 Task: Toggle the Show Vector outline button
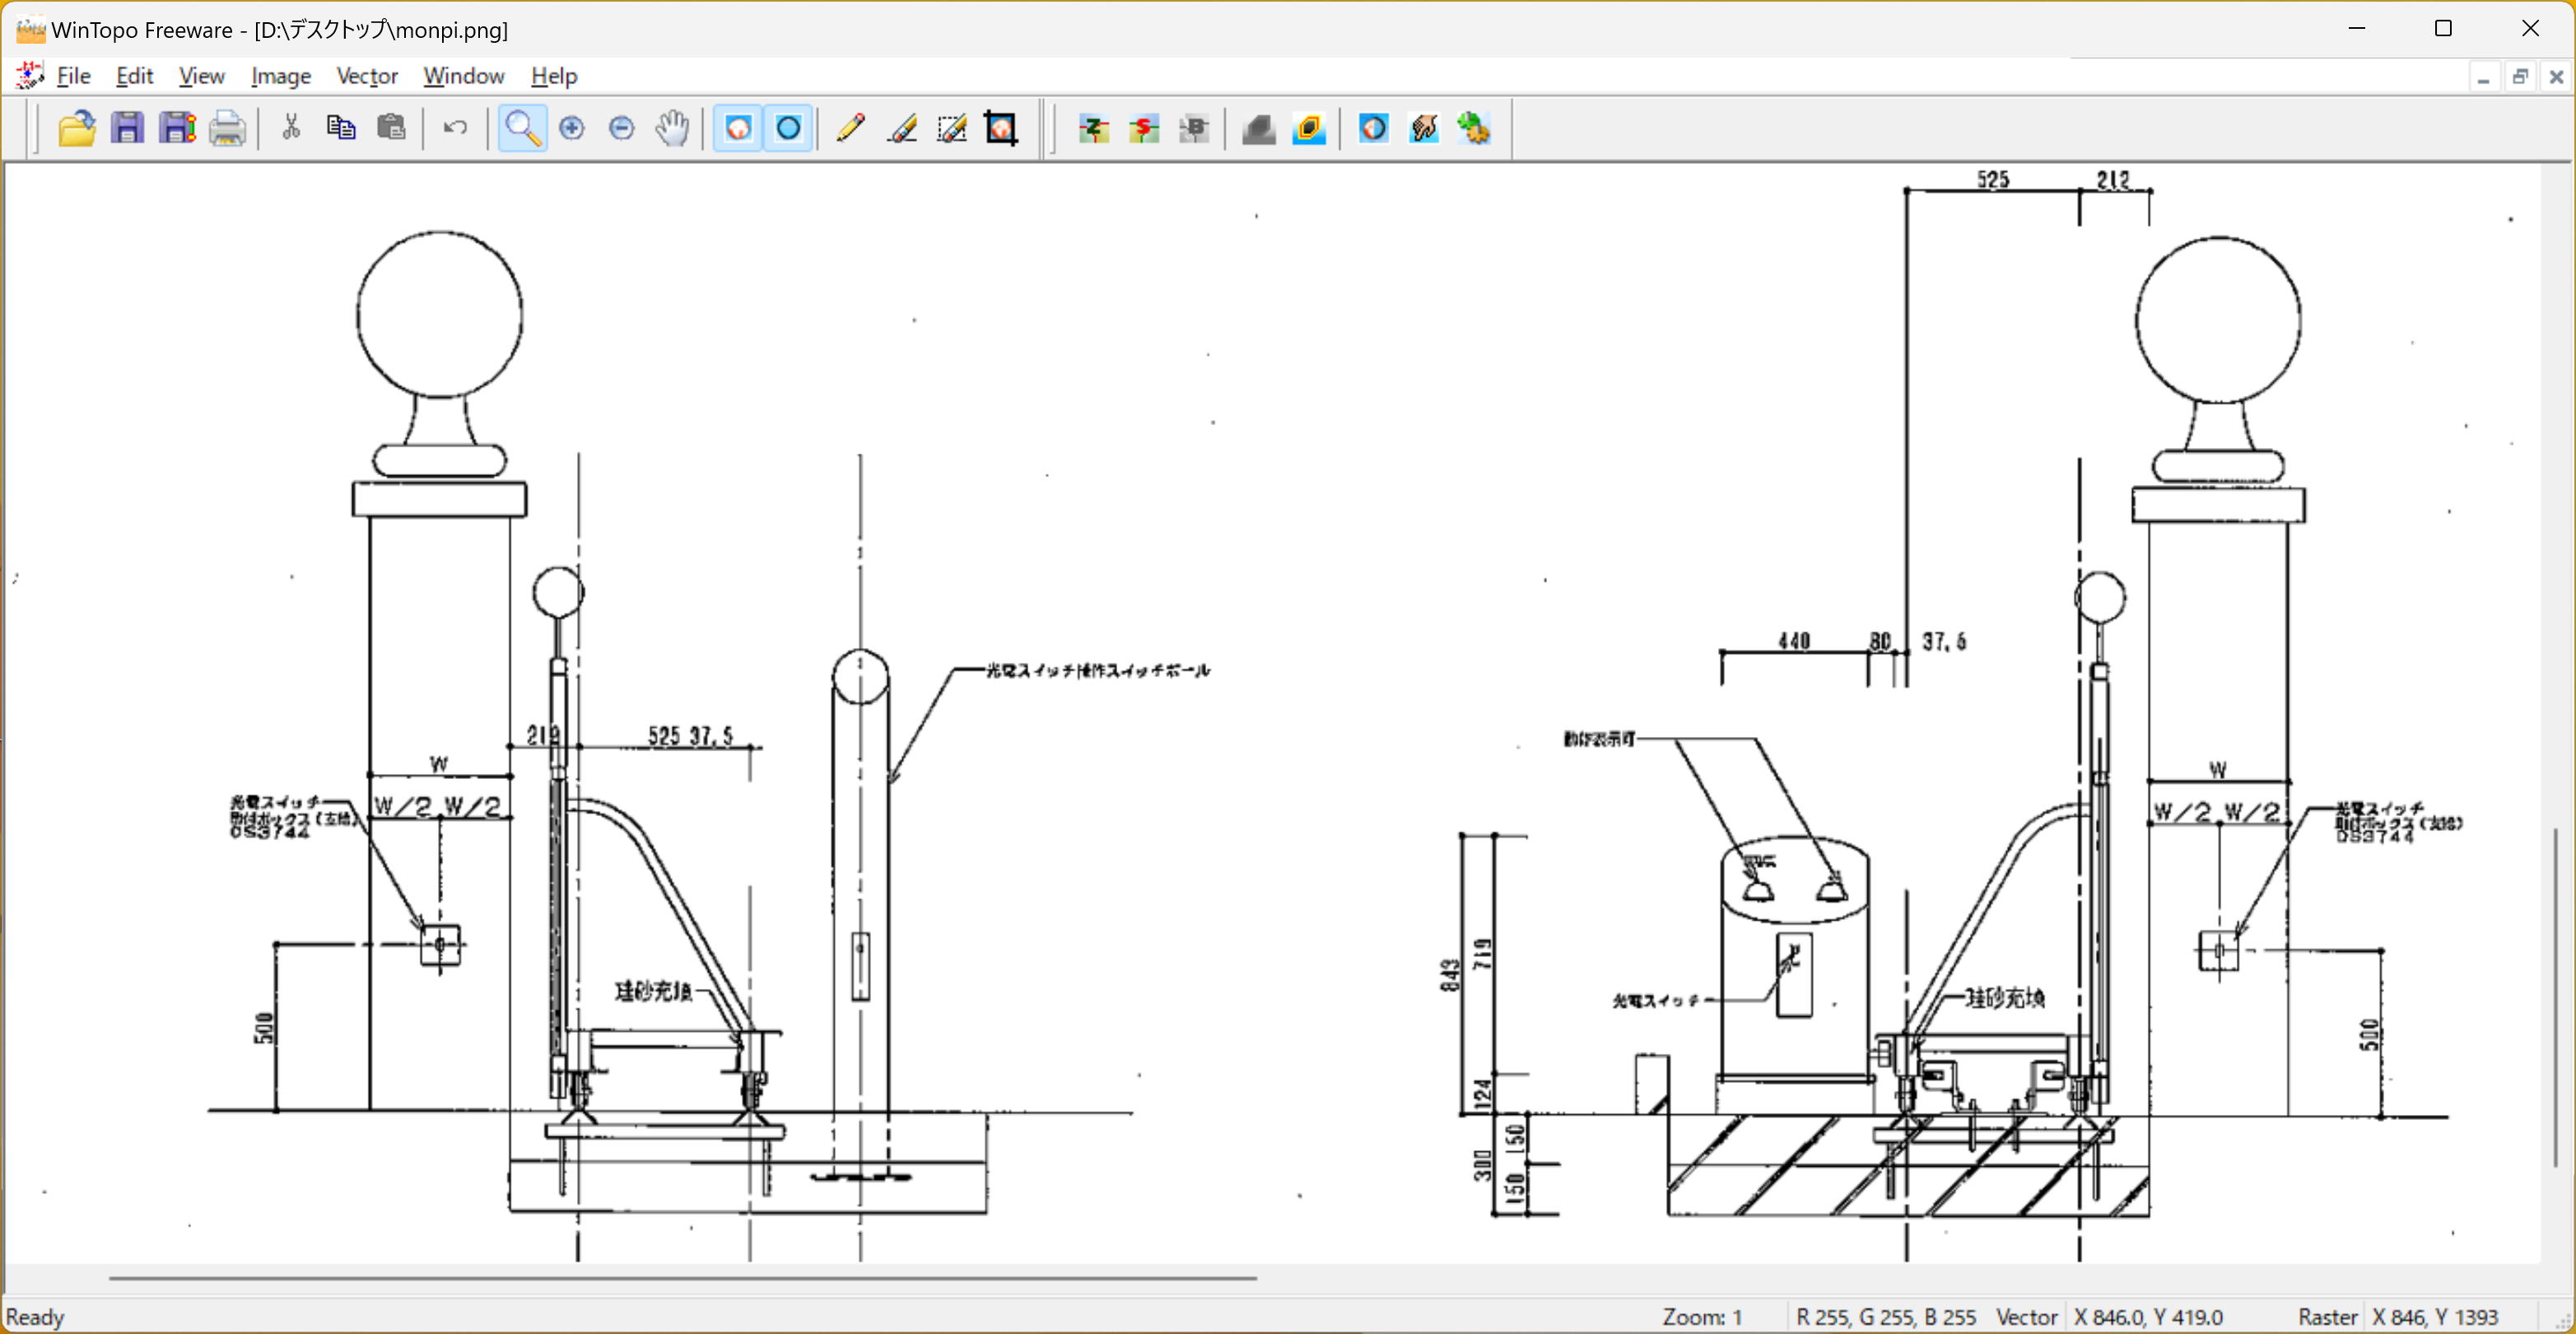pos(789,128)
